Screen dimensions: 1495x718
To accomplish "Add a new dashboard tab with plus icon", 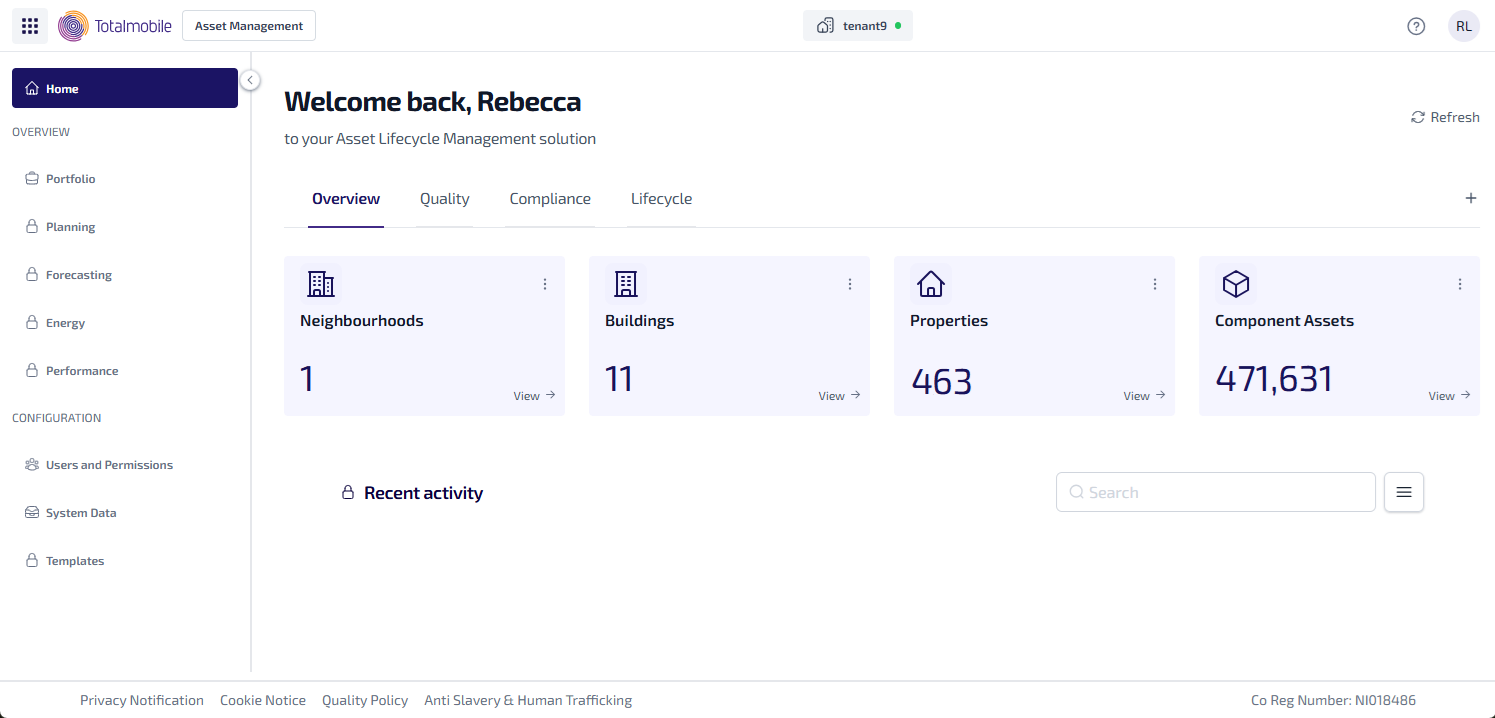I will click(1470, 198).
